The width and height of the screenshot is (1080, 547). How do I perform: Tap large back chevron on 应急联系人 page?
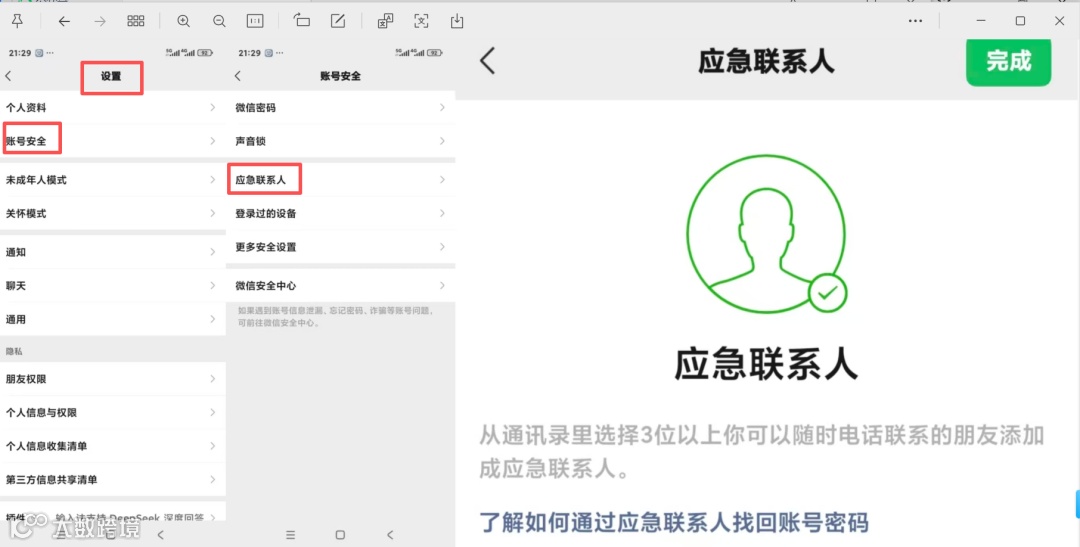[488, 61]
